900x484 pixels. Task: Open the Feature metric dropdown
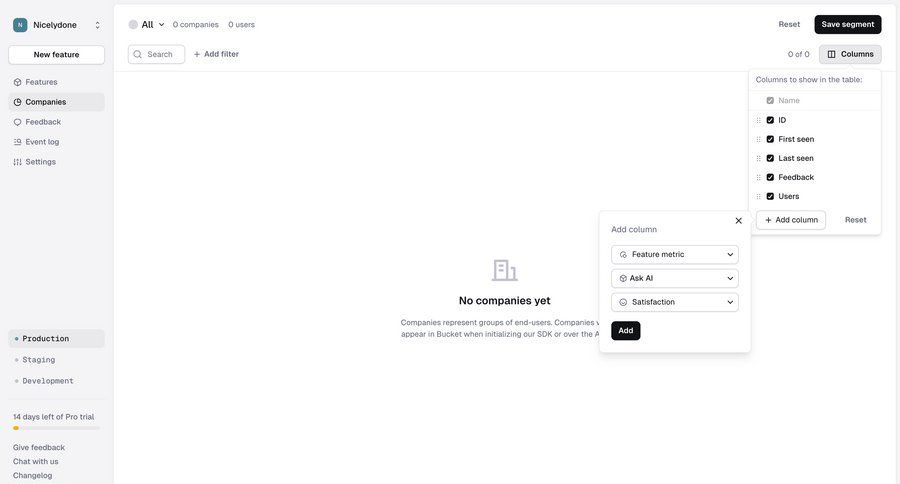tap(675, 254)
